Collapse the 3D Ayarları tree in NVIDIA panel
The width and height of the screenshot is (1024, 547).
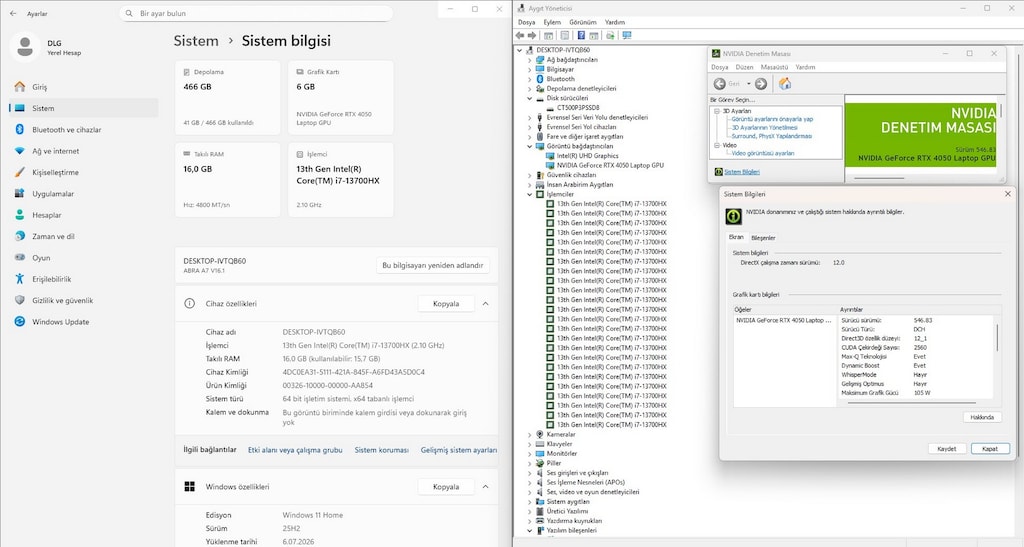pyautogui.click(x=716, y=111)
